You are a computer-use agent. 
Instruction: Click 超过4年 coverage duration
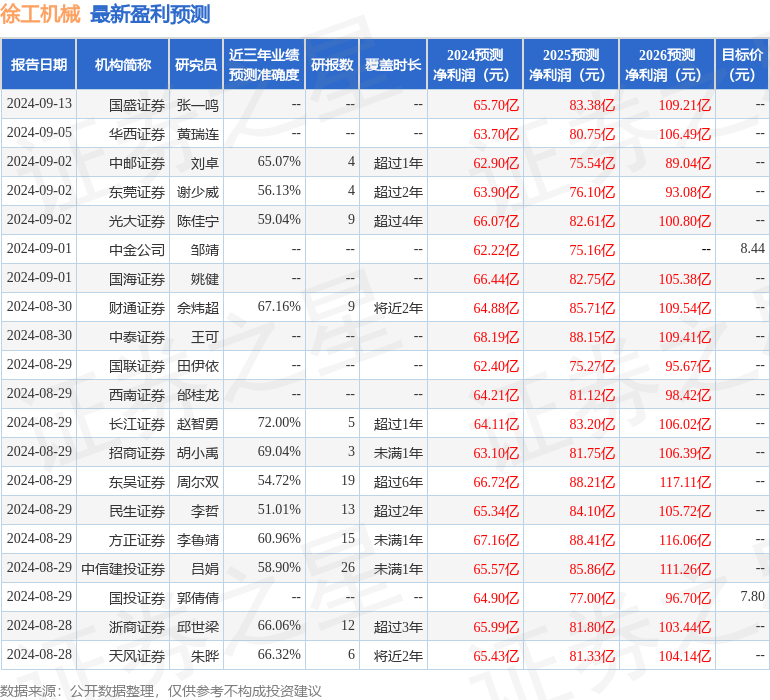398,221
